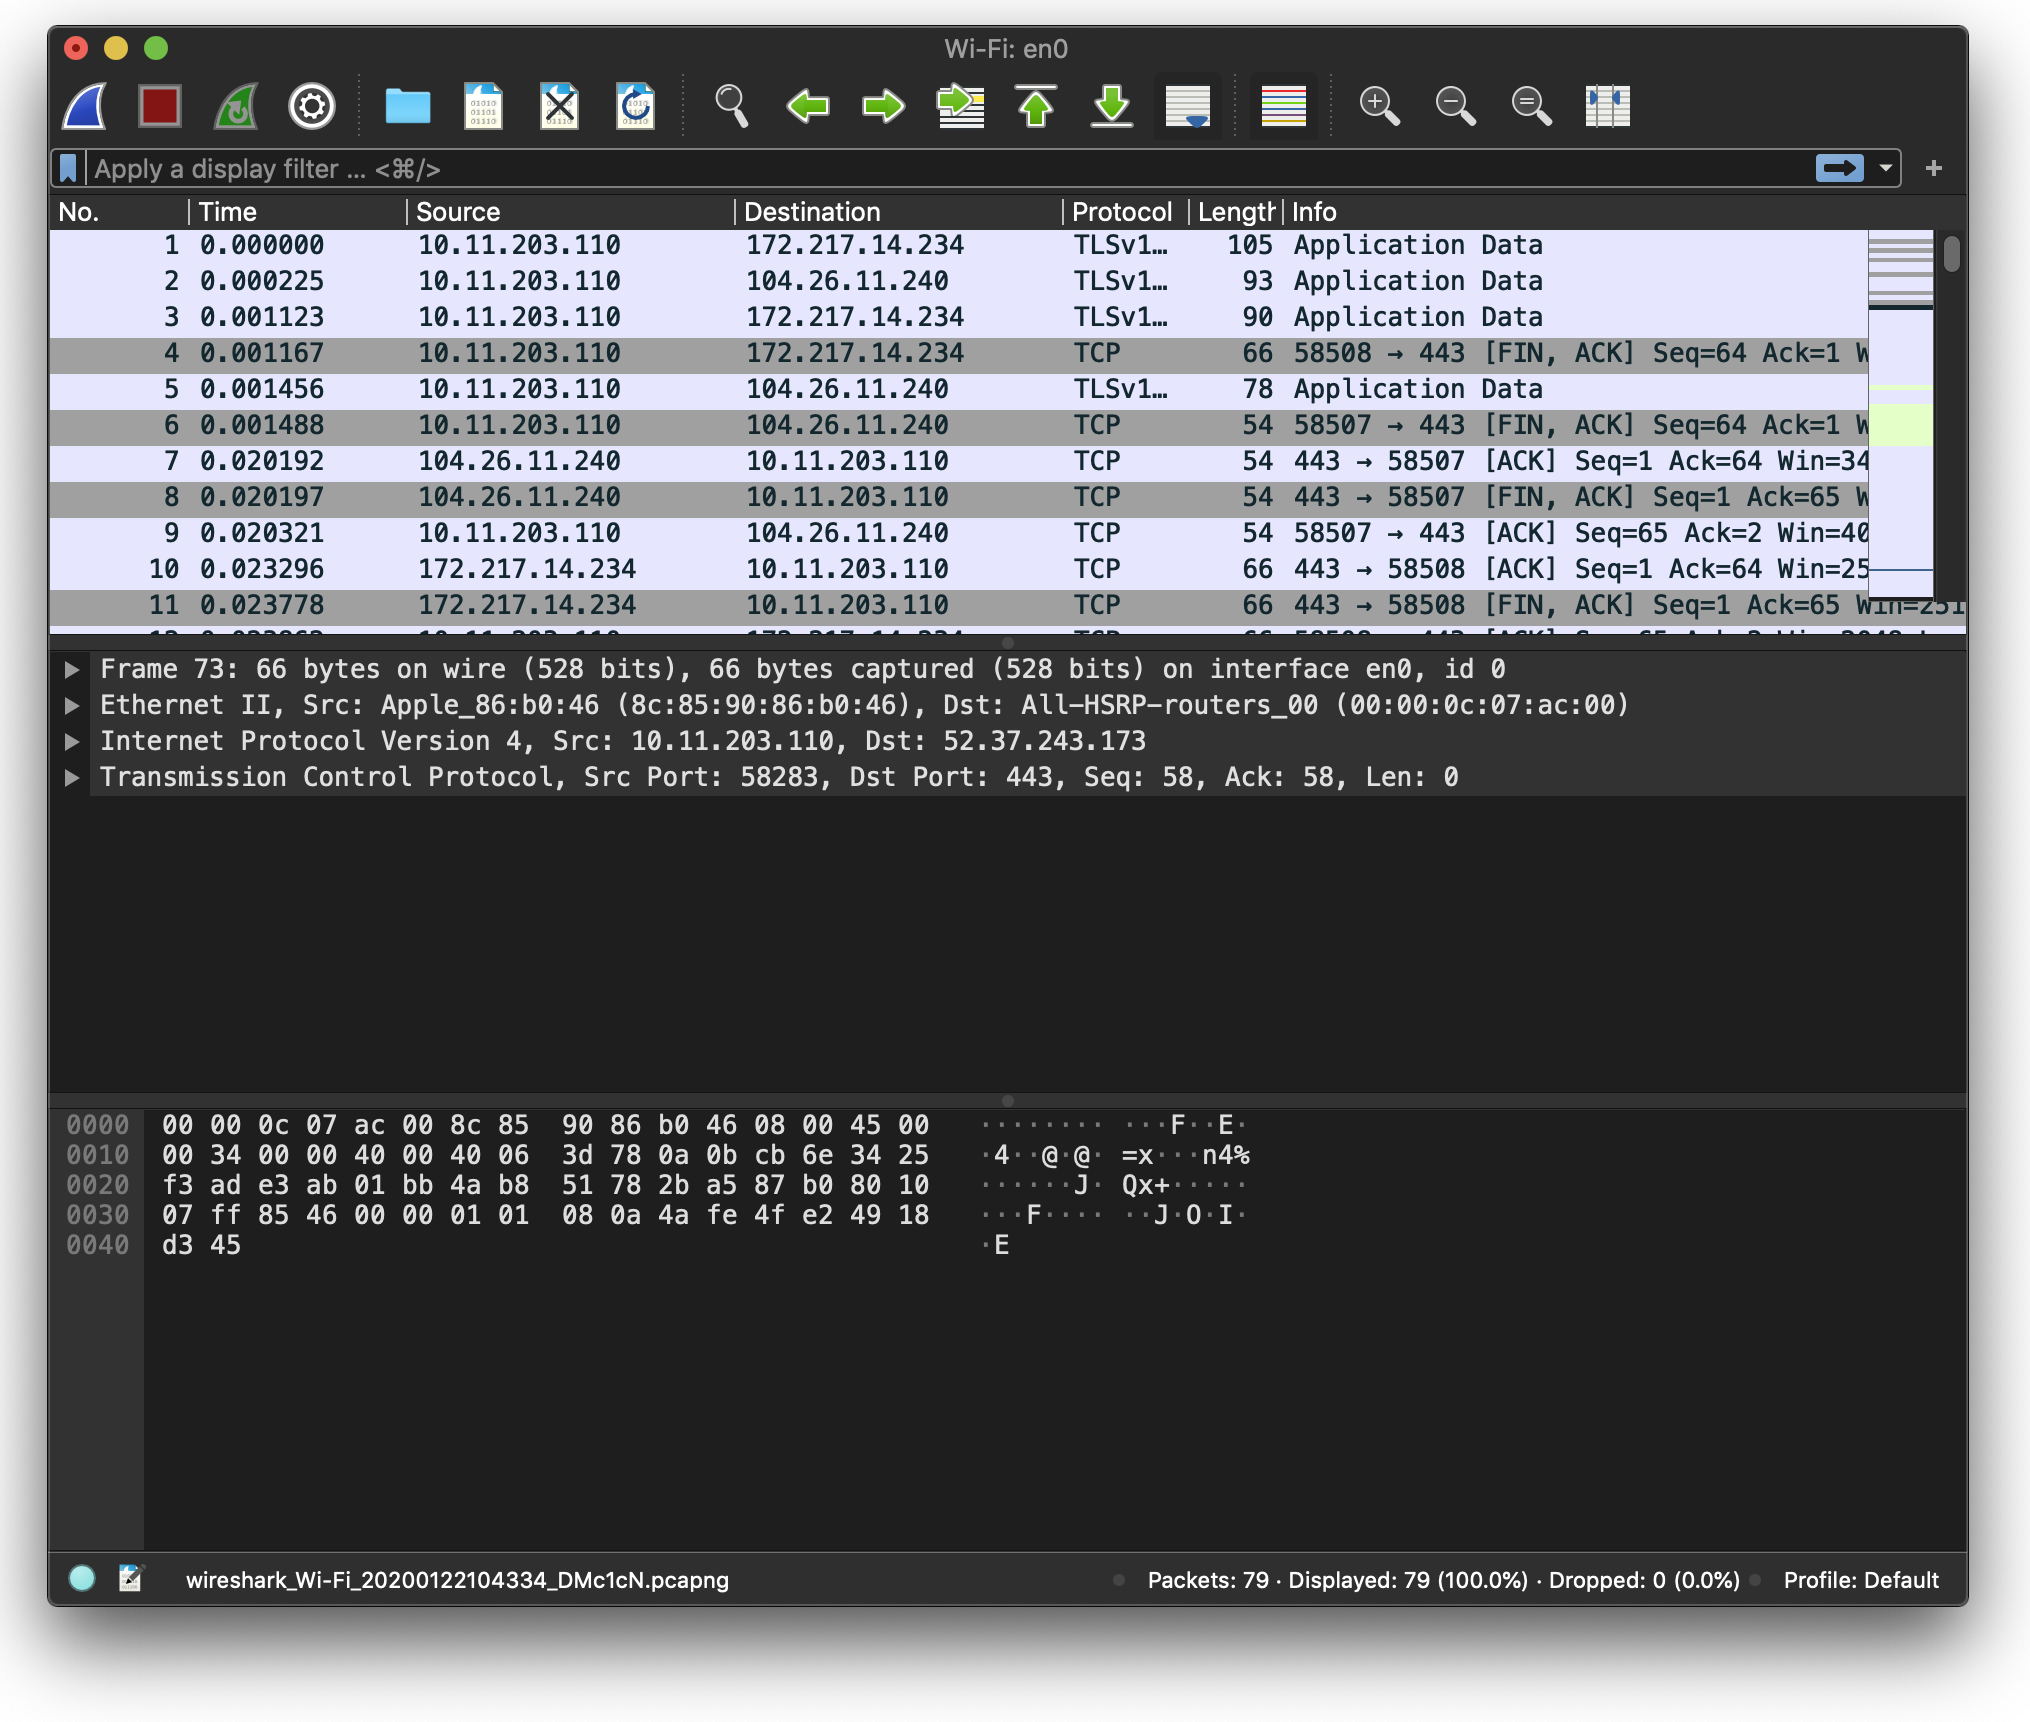Save this capture file
This screenshot has width=2030, height=1722.
[484, 105]
